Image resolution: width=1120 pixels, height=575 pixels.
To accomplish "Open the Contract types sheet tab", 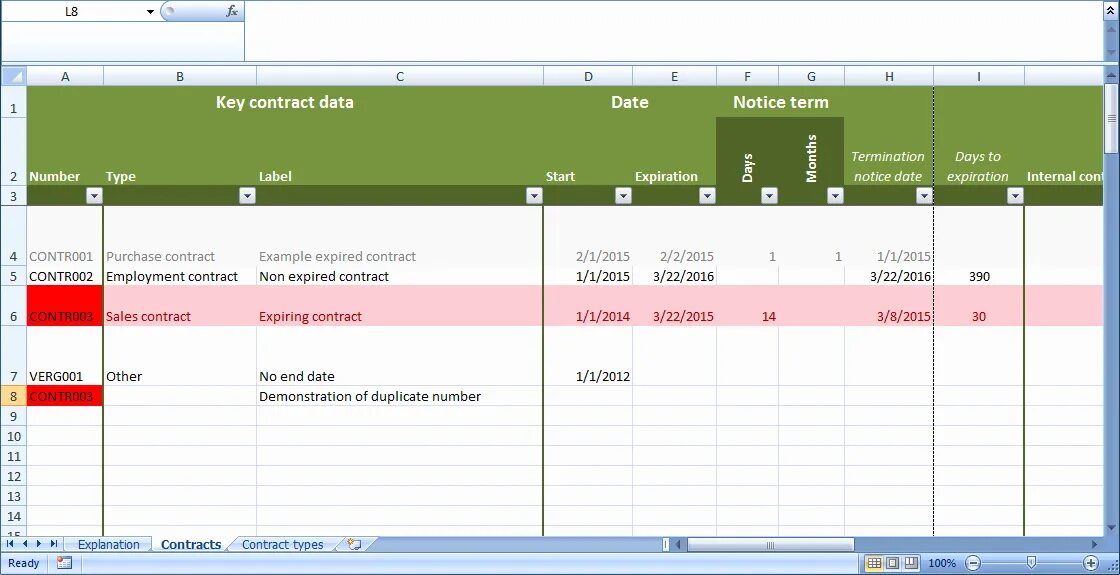I will 283,544.
